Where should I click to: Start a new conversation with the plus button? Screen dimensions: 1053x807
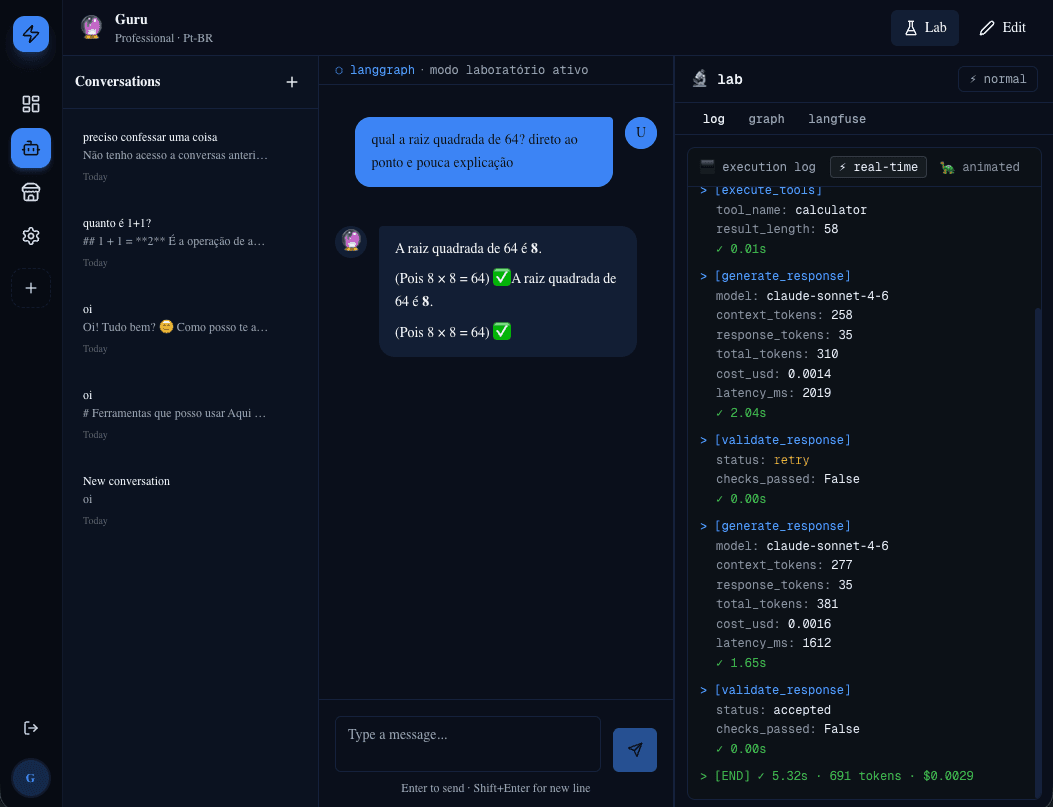tap(291, 82)
